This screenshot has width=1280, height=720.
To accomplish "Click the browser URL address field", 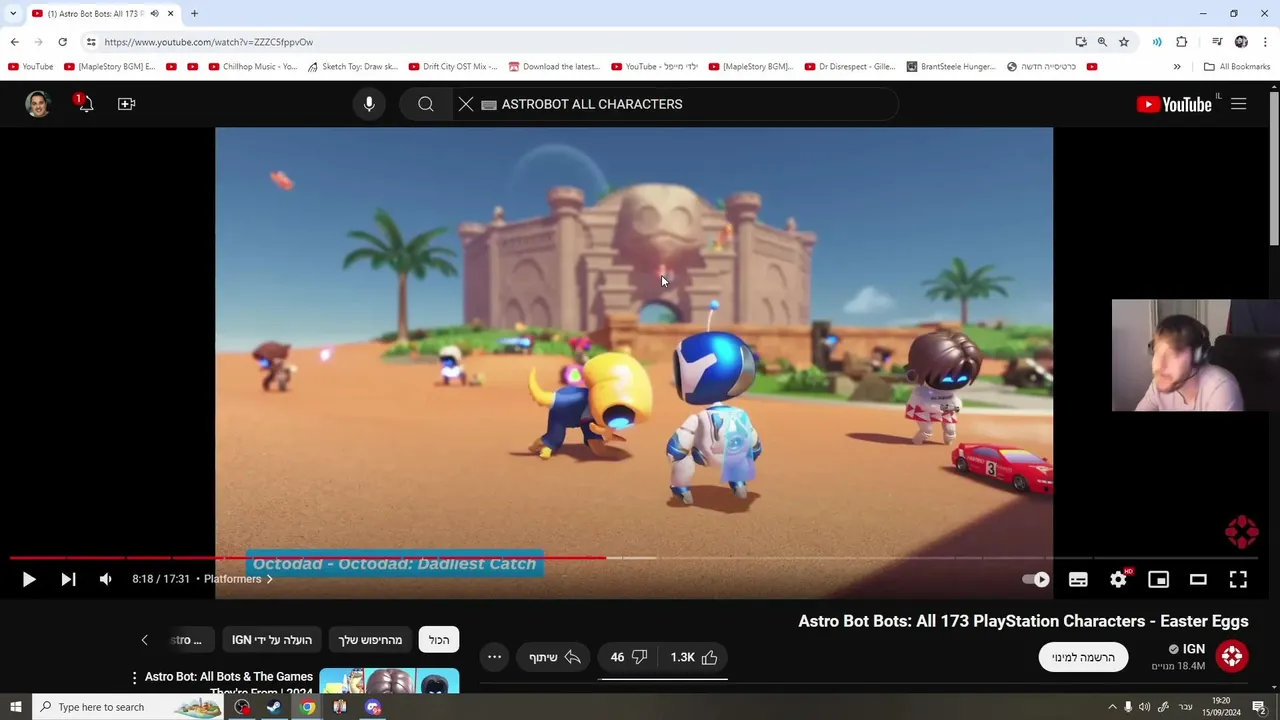I will coord(580,42).
